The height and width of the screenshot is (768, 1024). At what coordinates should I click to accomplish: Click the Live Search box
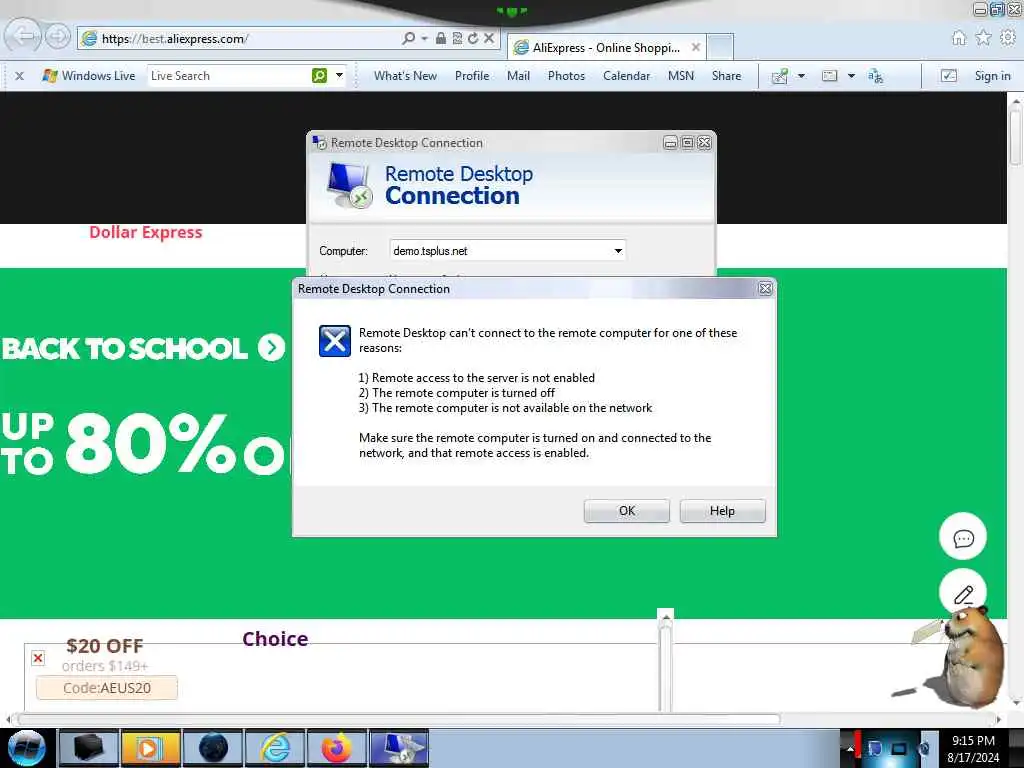tap(229, 76)
